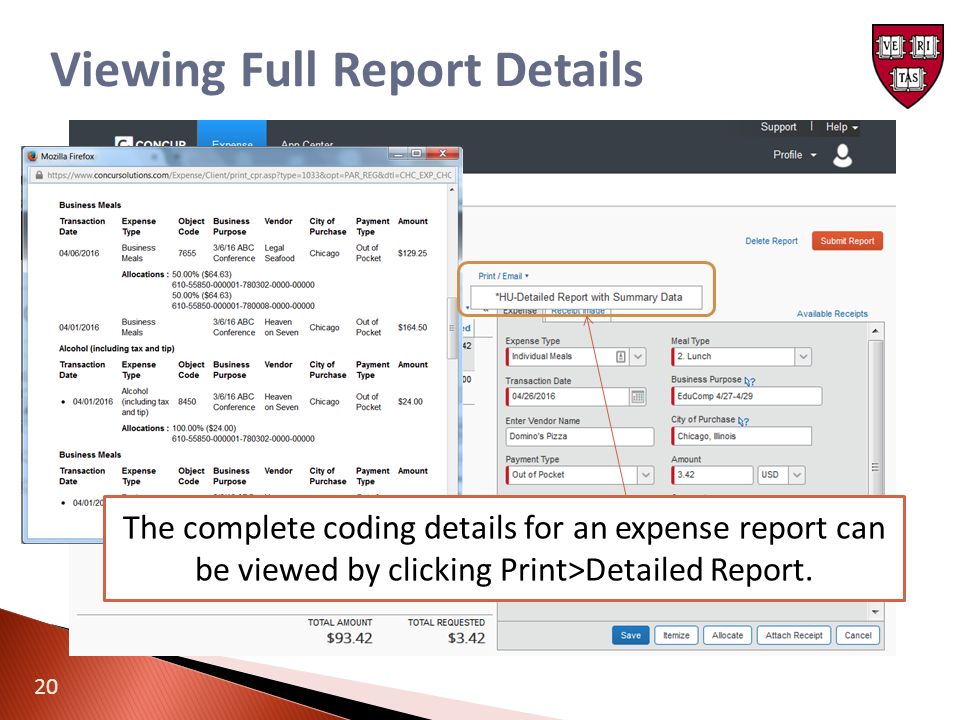Click the lock icon in Firefox address bar
This screenshot has width=960, height=720.
pos(39,175)
